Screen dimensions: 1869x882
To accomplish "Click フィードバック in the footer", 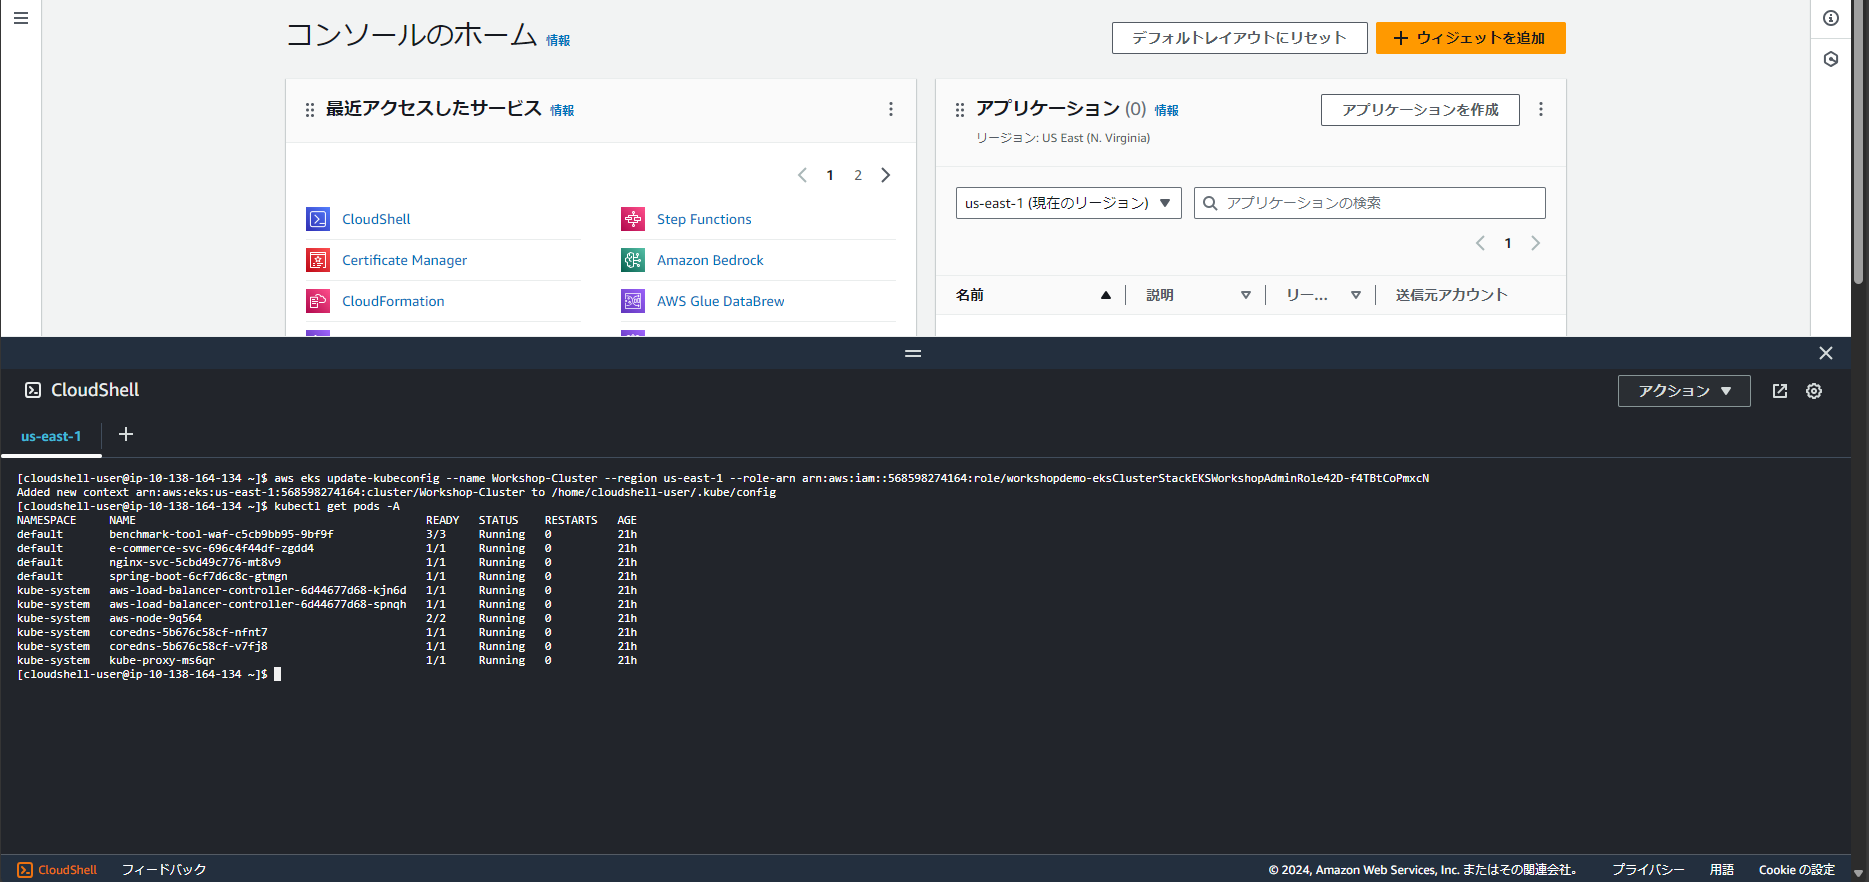I will [x=164, y=870].
